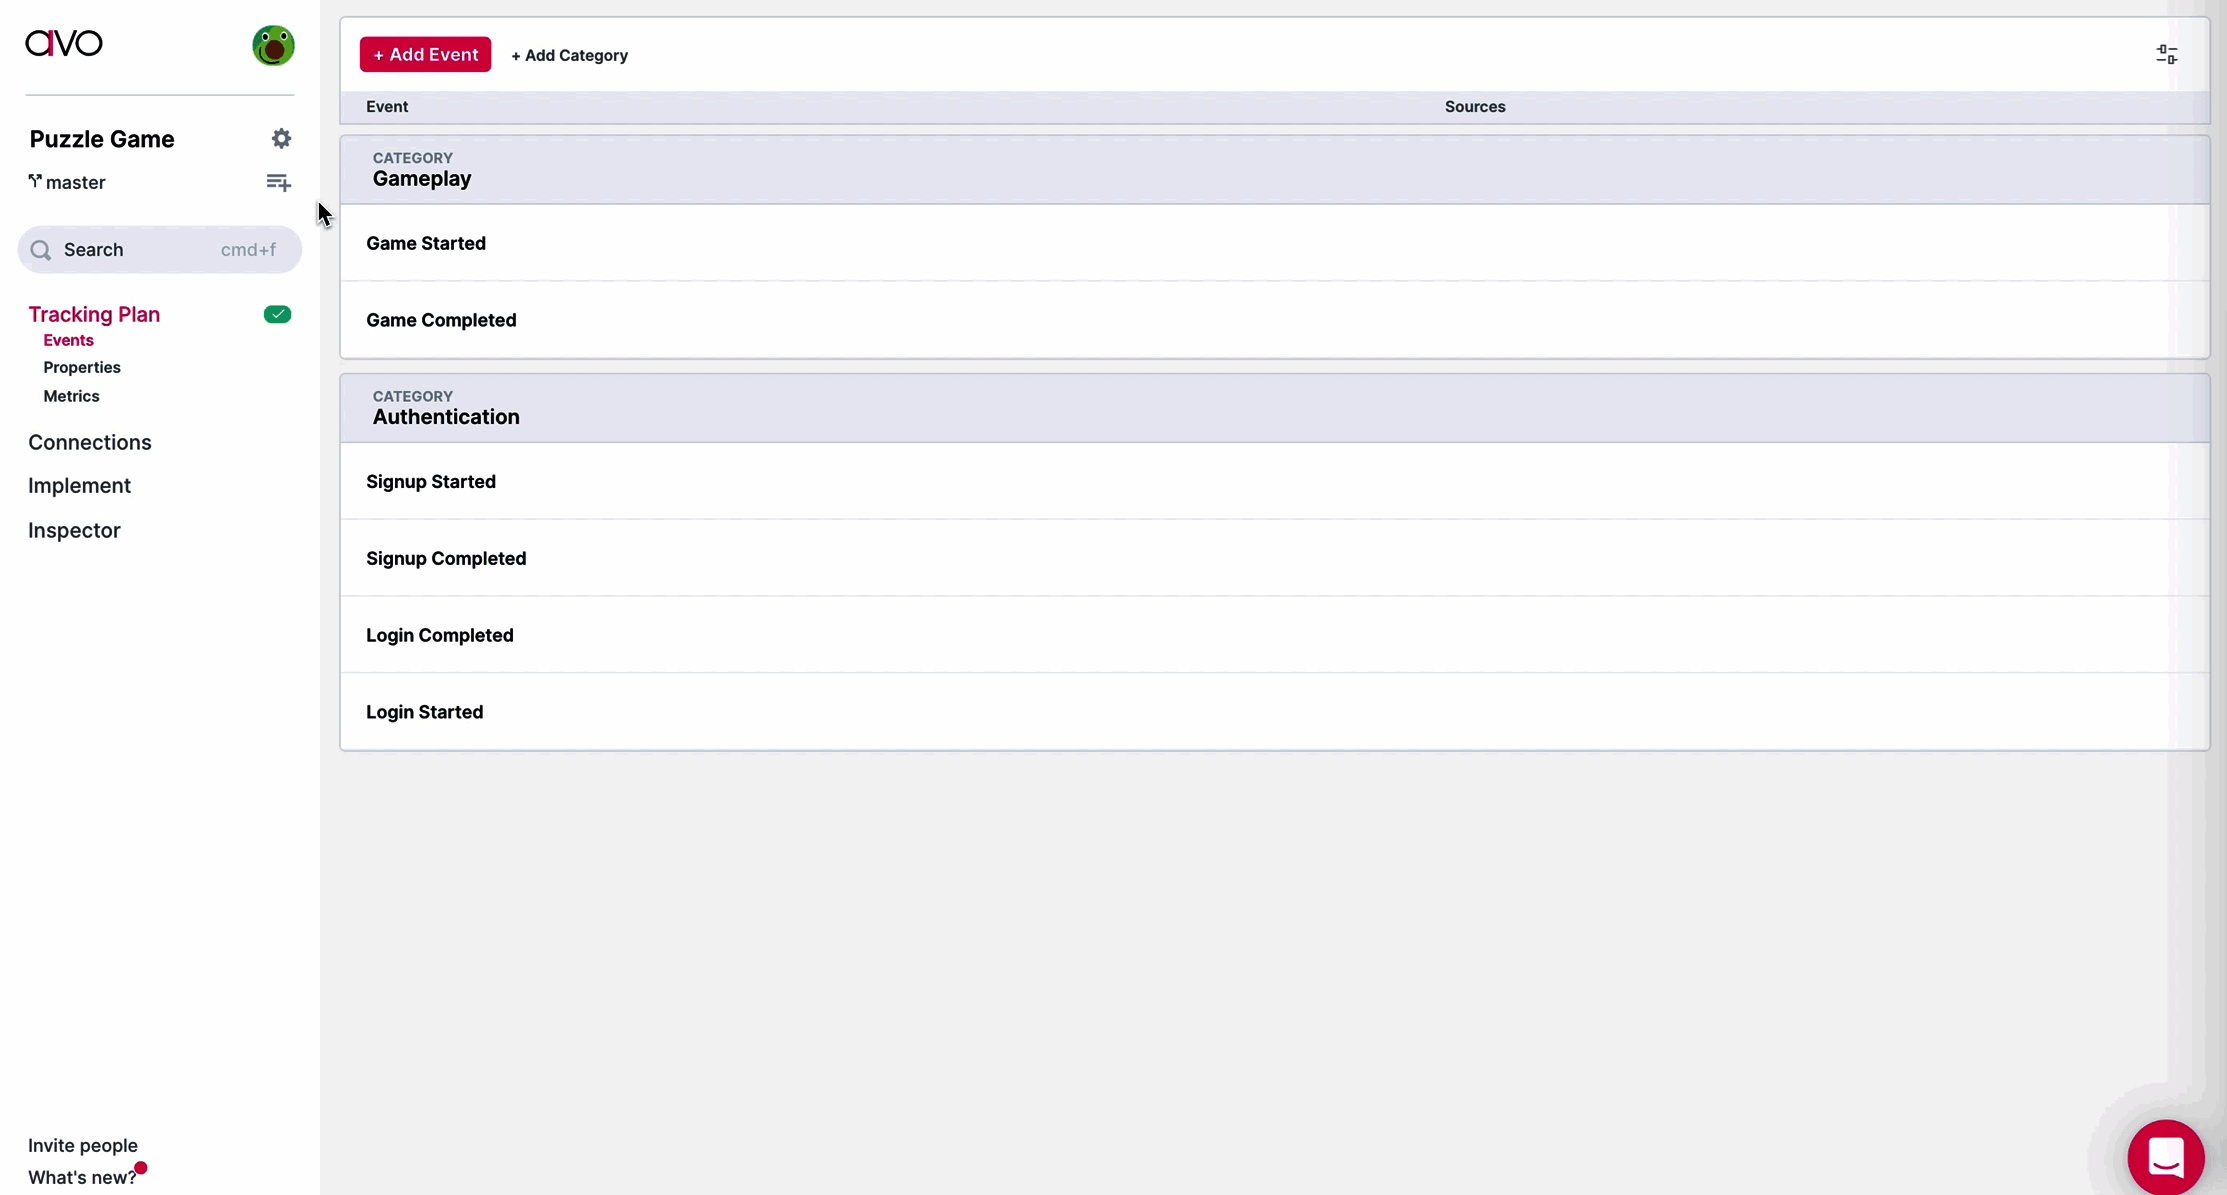
Task: Open the Signup Started event
Action: click(x=1275, y=482)
